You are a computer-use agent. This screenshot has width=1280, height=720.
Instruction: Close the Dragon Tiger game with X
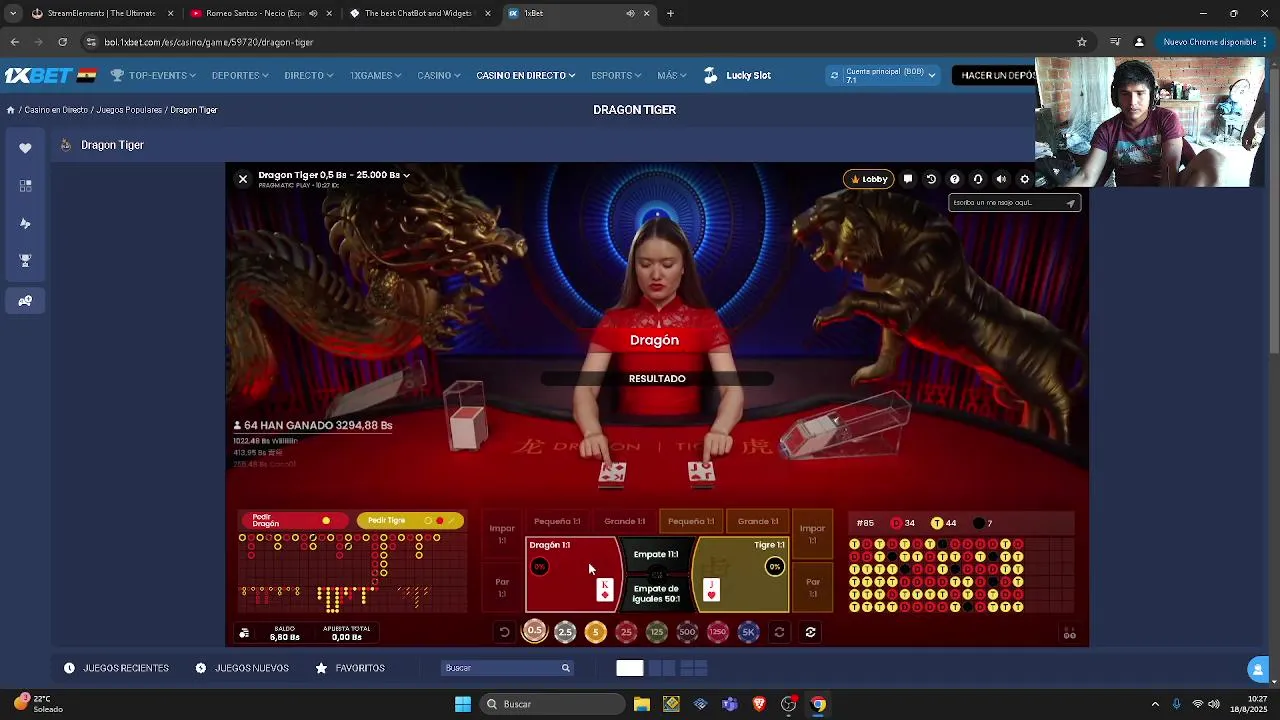242,179
